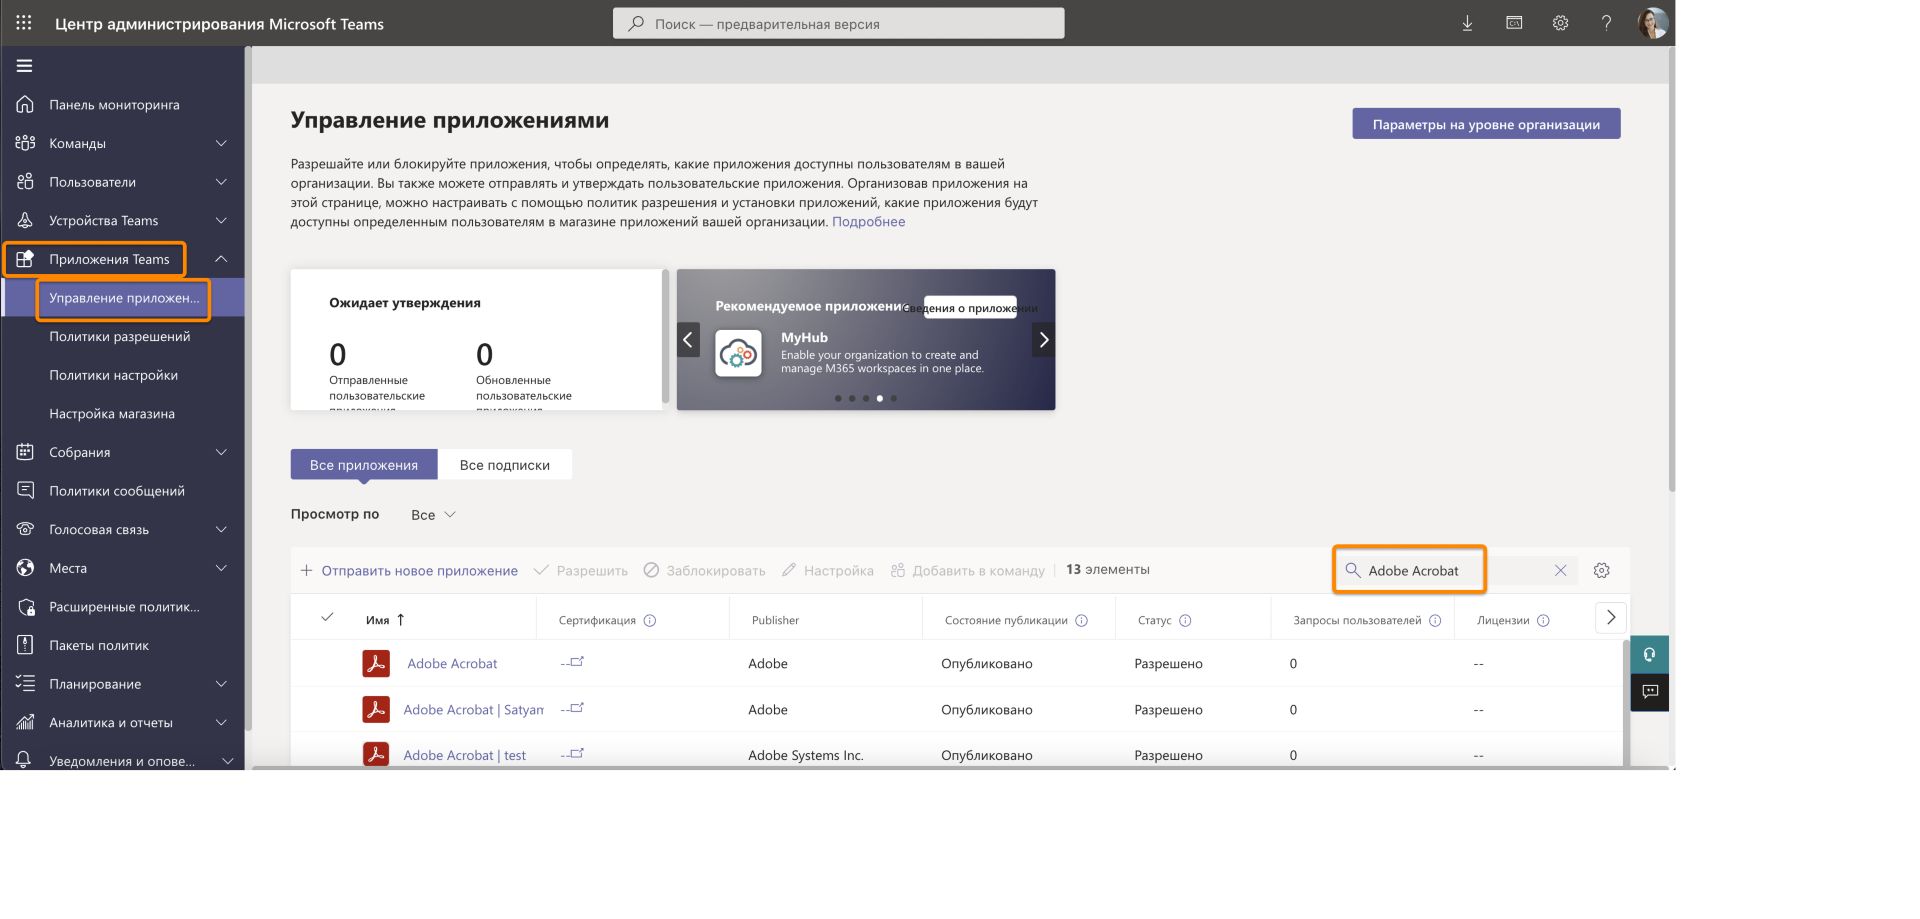
Task: Click Certification info icon in header
Action: click(x=650, y=620)
